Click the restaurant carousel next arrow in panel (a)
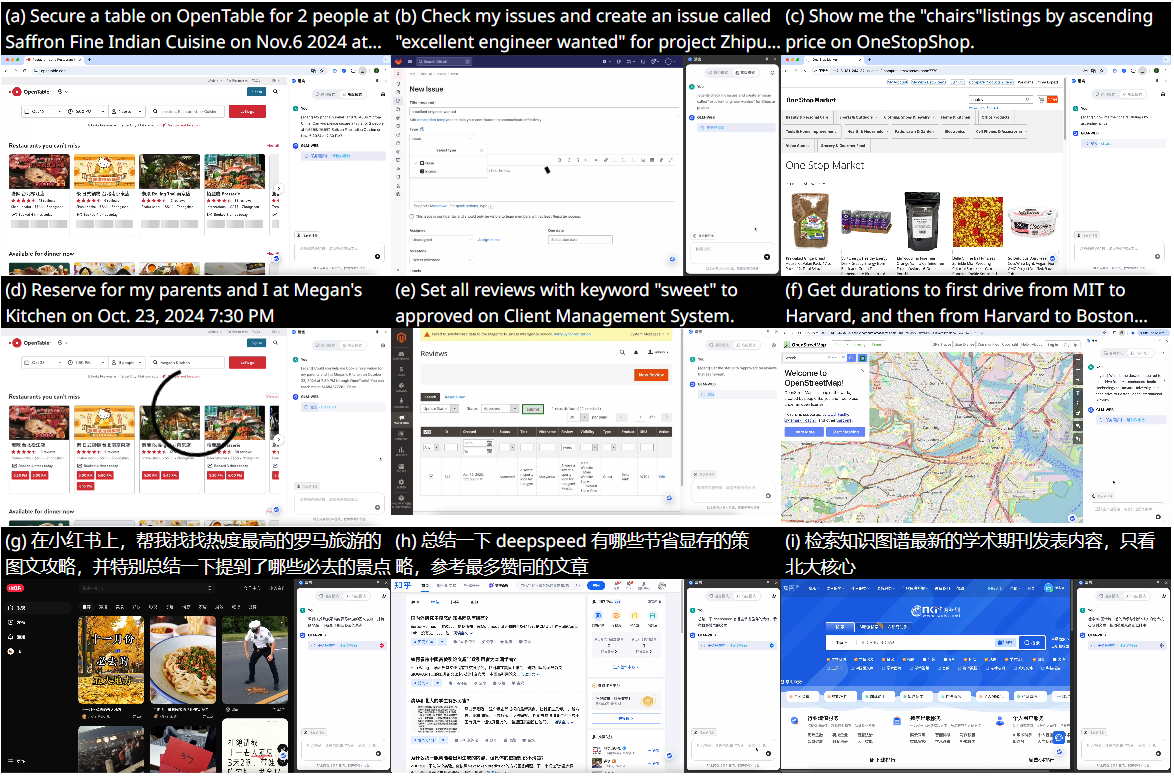The height and width of the screenshot is (776, 1174). click(279, 189)
